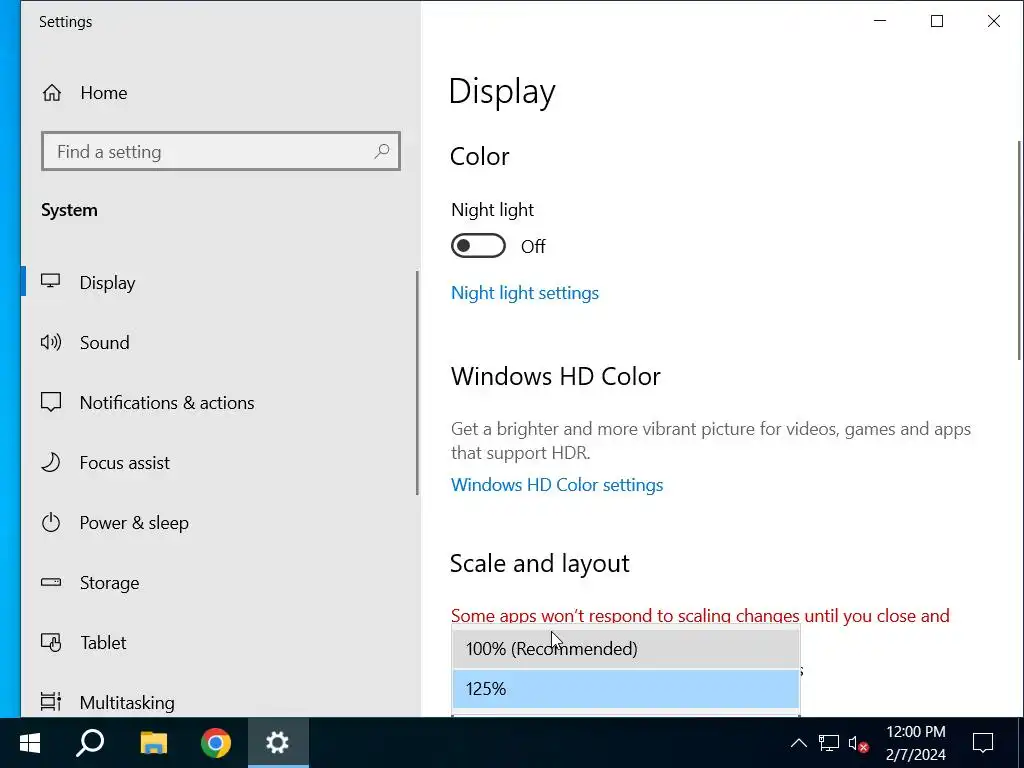Select Display in the sidebar

(x=107, y=282)
